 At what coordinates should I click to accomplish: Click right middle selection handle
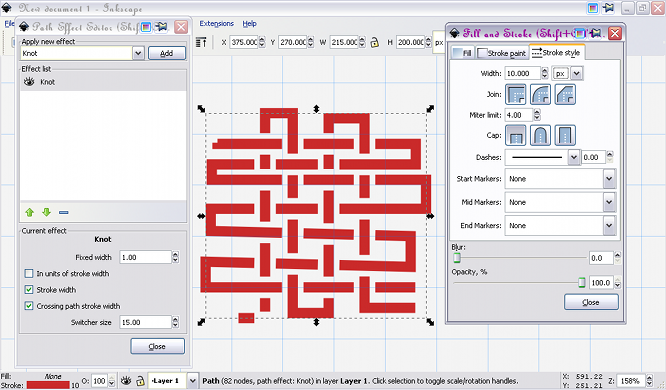[x=430, y=216]
